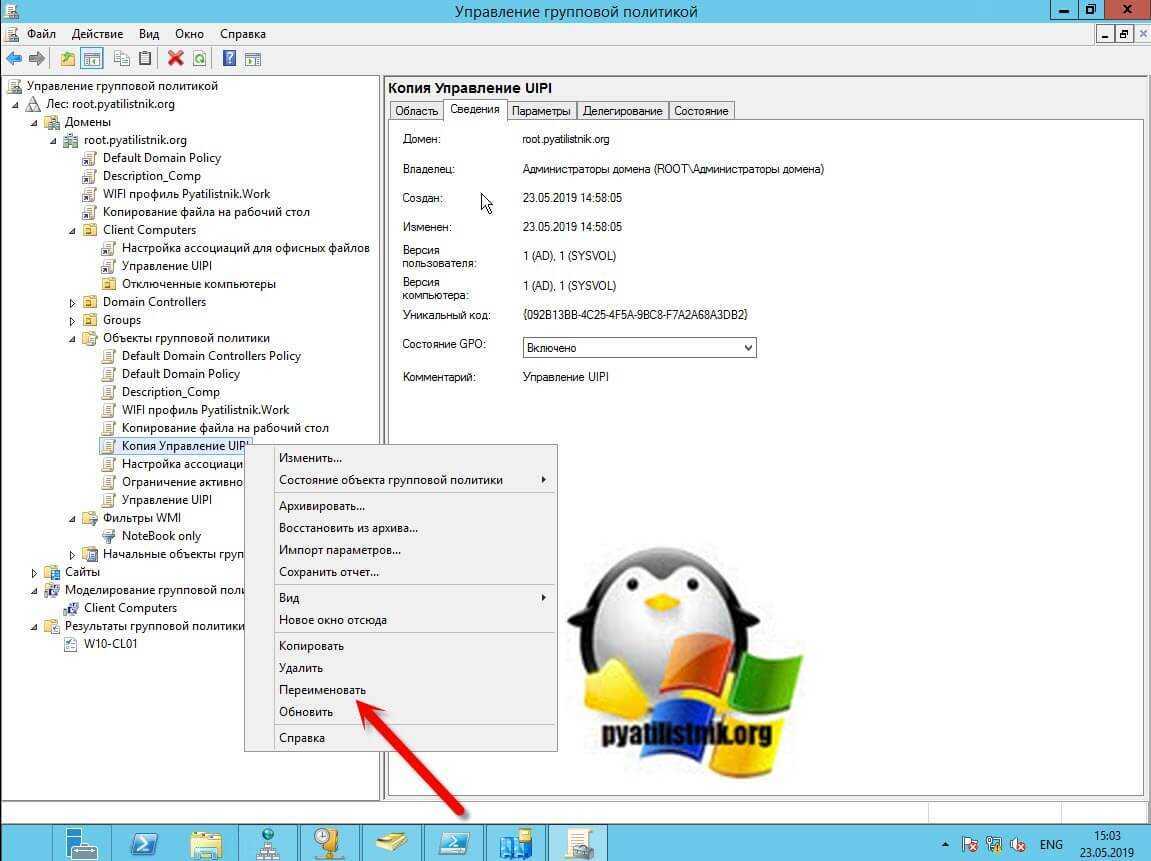Collapse the Client Computers OU
This screenshot has height=861, width=1151.
tap(72, 230)
